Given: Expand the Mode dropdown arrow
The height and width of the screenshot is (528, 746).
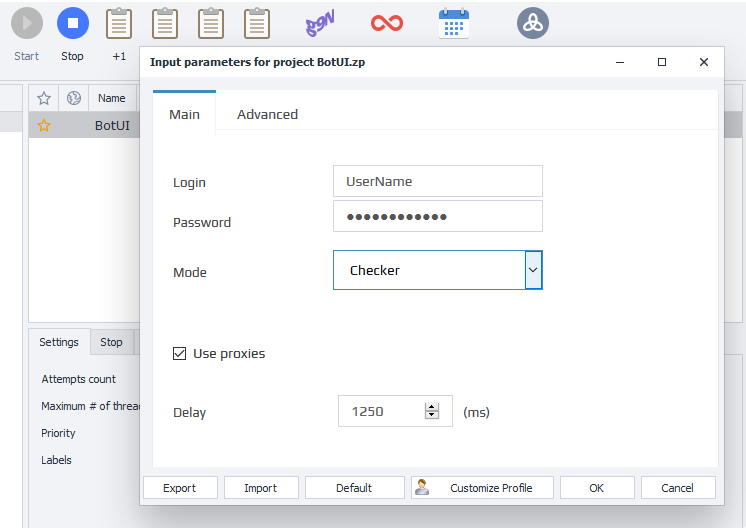Looking at the screenshot, I should 533,270.
